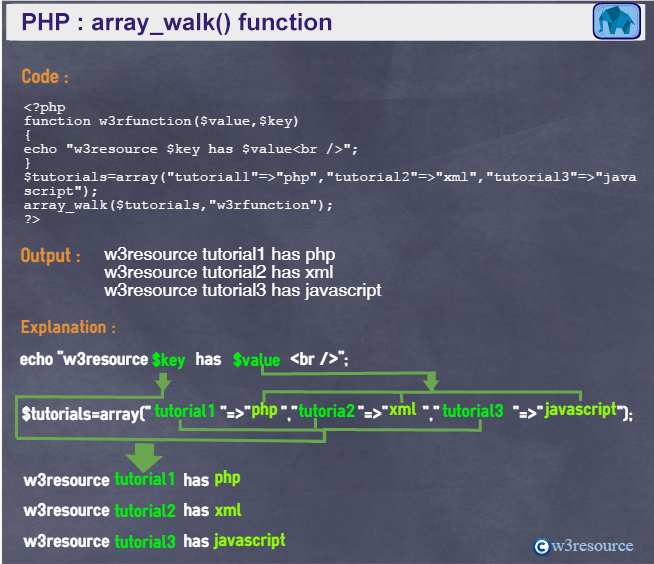Click the w3resource watermark text at bottom right
The width and height of the screenshot is (654, 564).
click(x=592, y=546)
